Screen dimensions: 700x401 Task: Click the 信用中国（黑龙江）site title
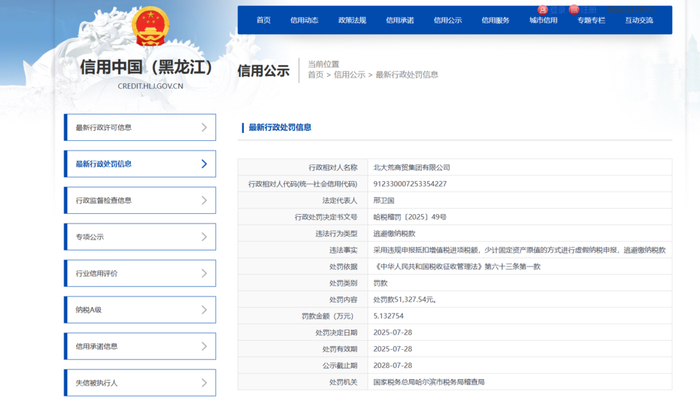[146, 67]
